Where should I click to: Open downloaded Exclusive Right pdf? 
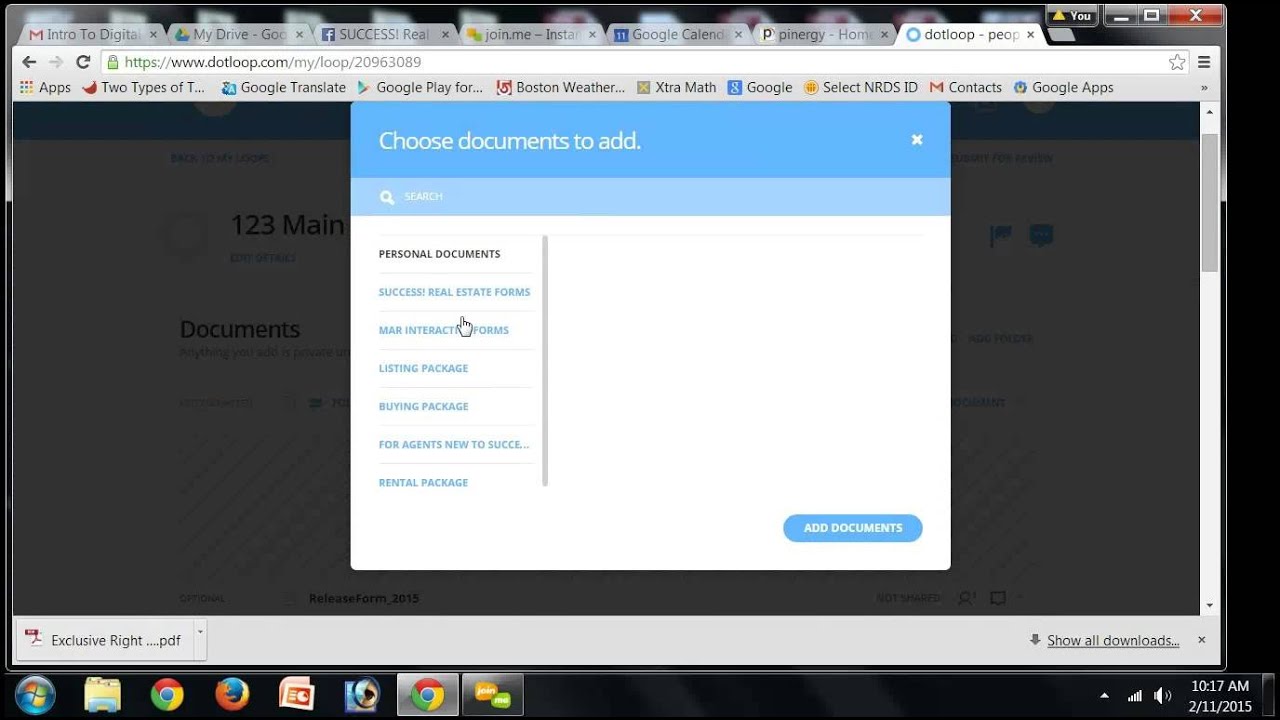(x=104, y=640)
